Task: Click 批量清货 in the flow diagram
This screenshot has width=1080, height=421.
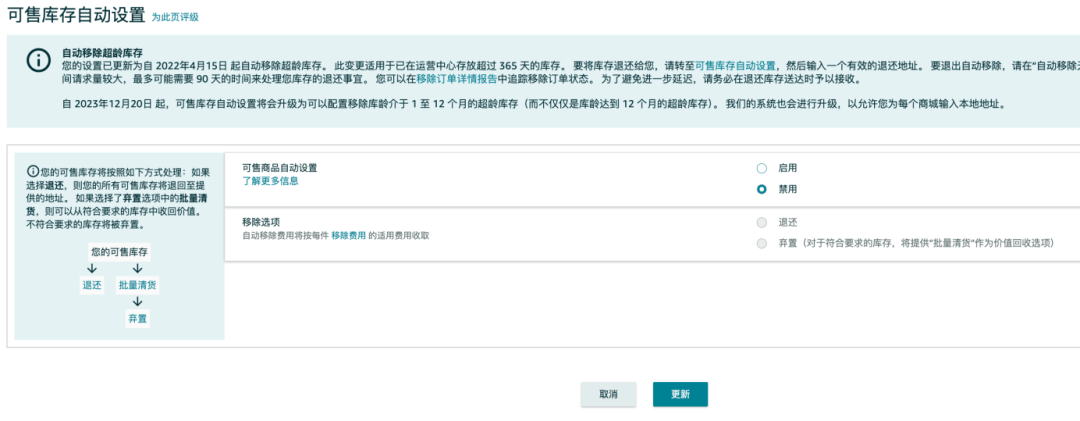Action: click(137, 285)
